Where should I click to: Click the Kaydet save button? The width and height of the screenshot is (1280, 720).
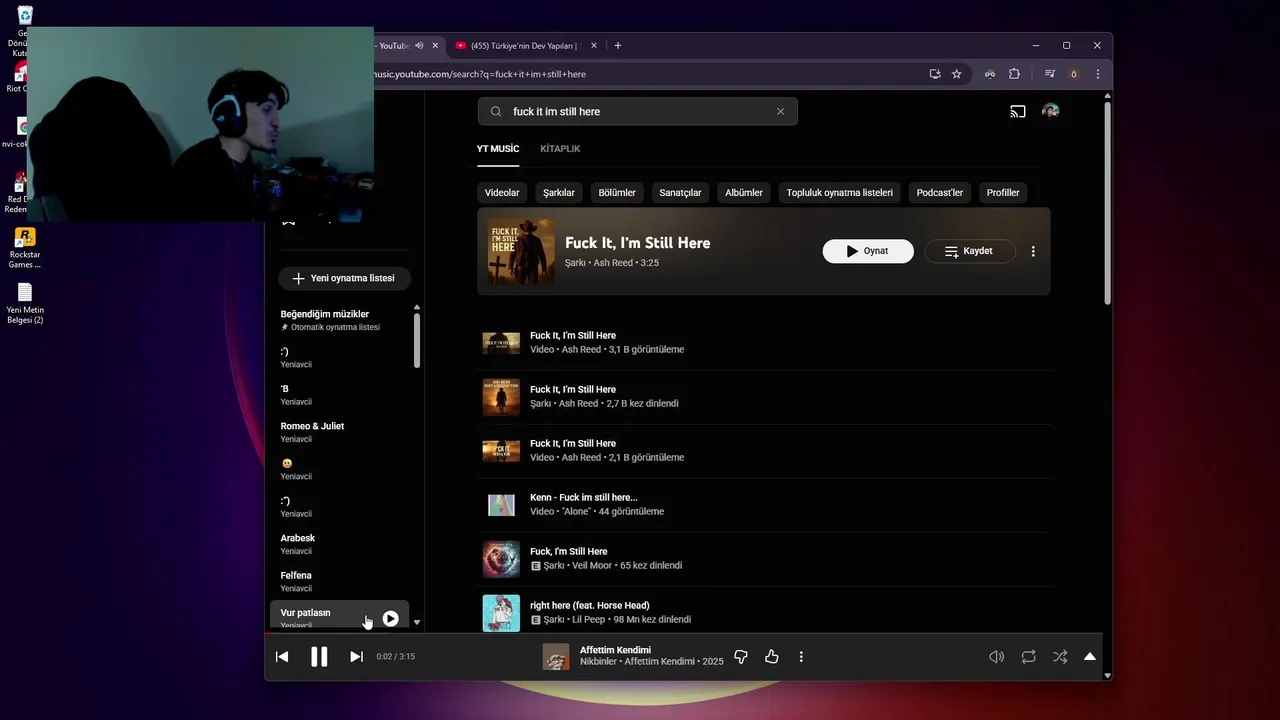970,251
